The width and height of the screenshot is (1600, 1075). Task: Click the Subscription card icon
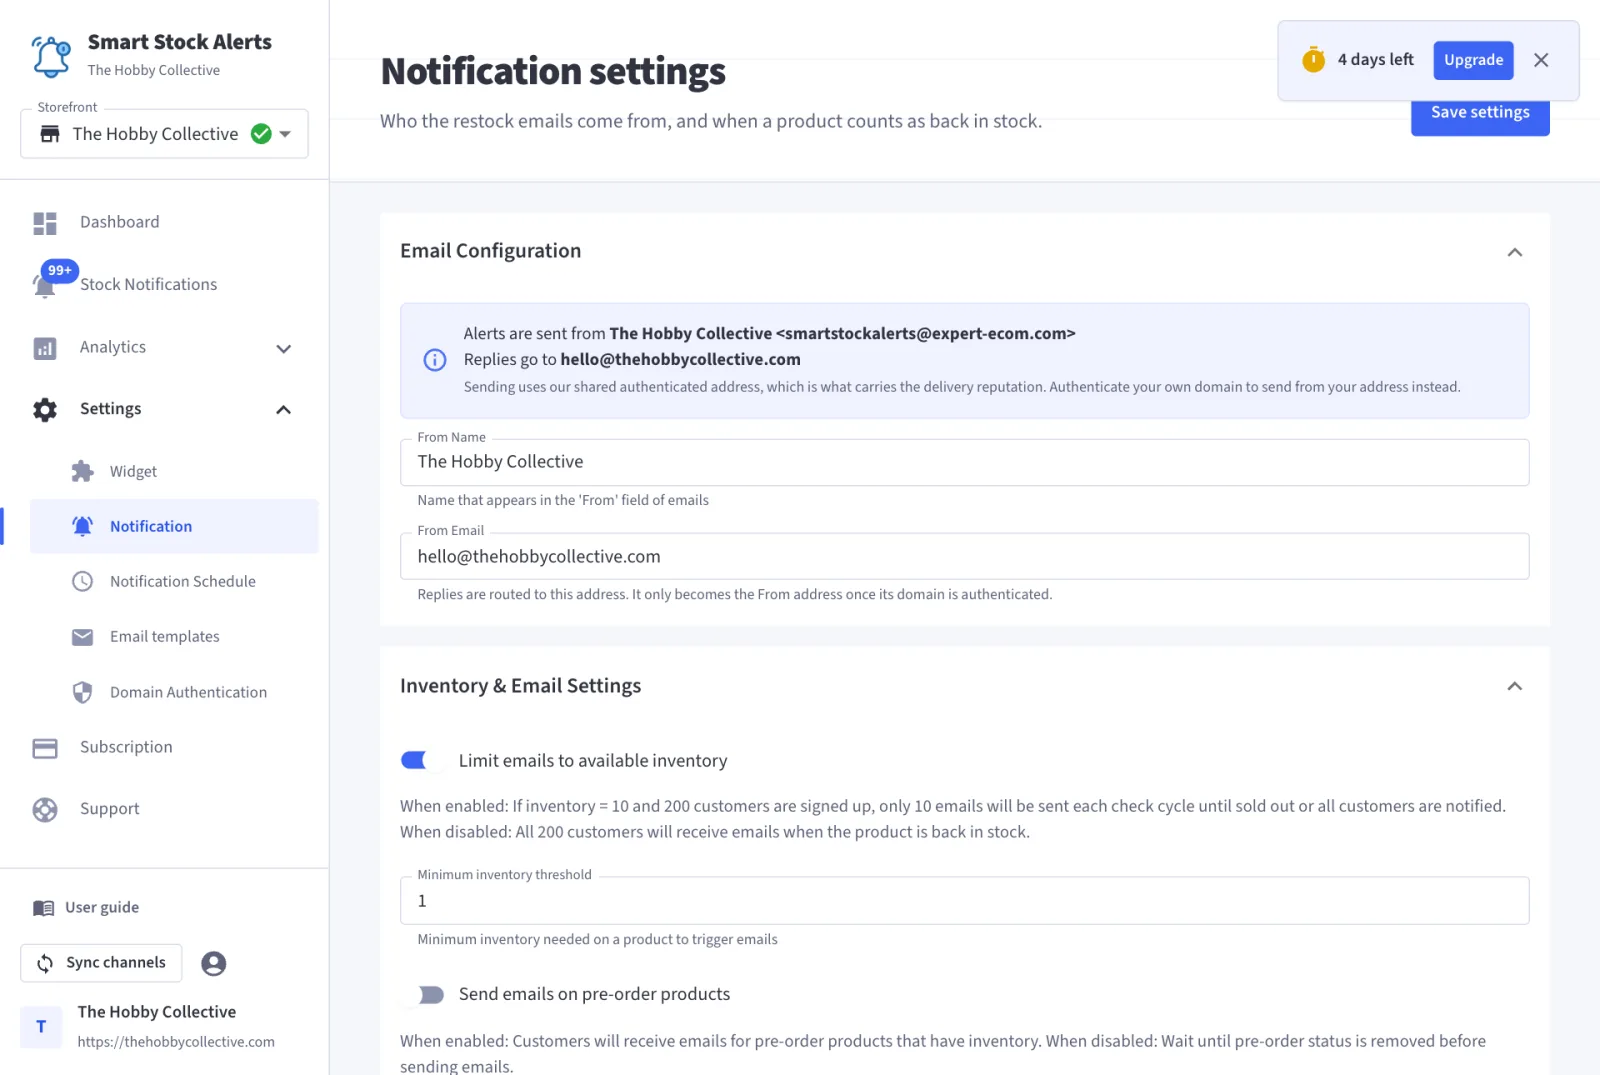[x=45, y=748]
